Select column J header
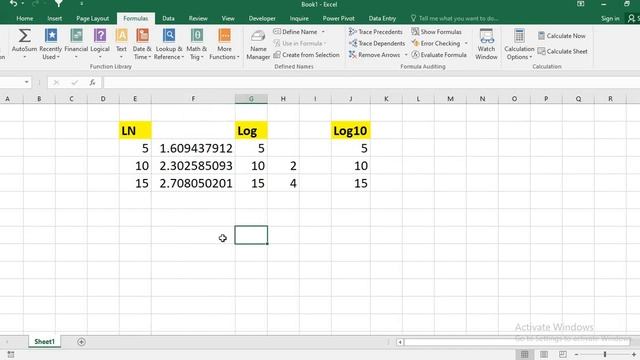The image size is (640, 360). [351, 99]
